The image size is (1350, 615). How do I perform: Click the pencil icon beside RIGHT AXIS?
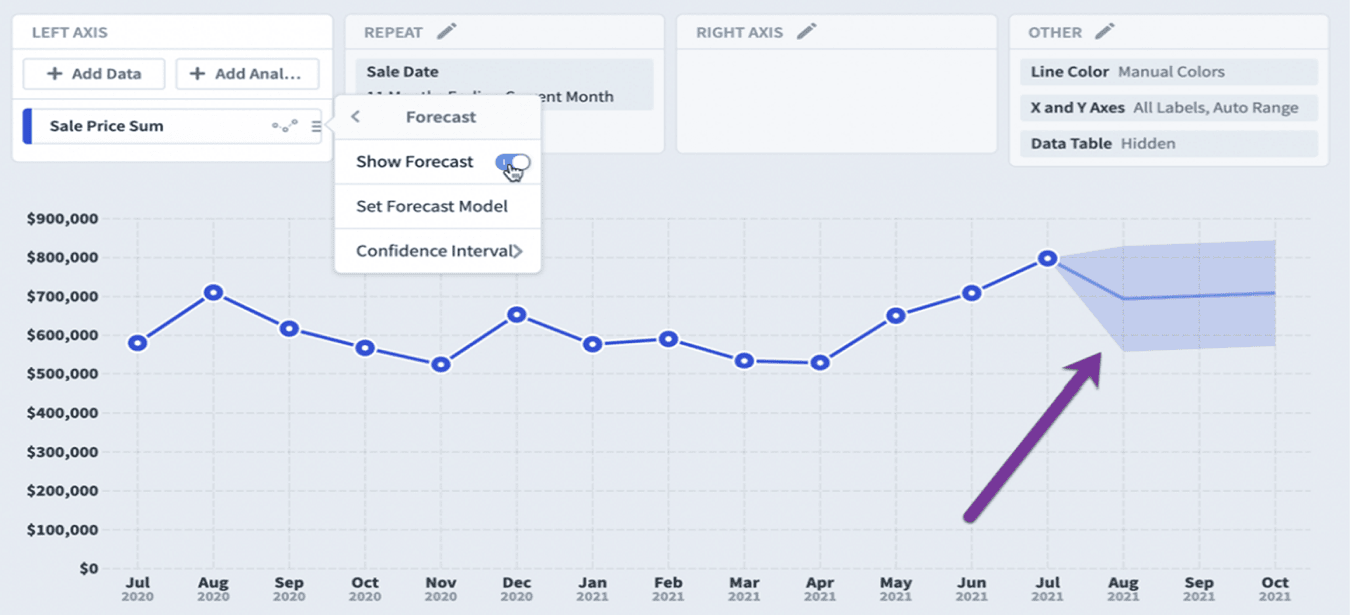tap(806, 31)
